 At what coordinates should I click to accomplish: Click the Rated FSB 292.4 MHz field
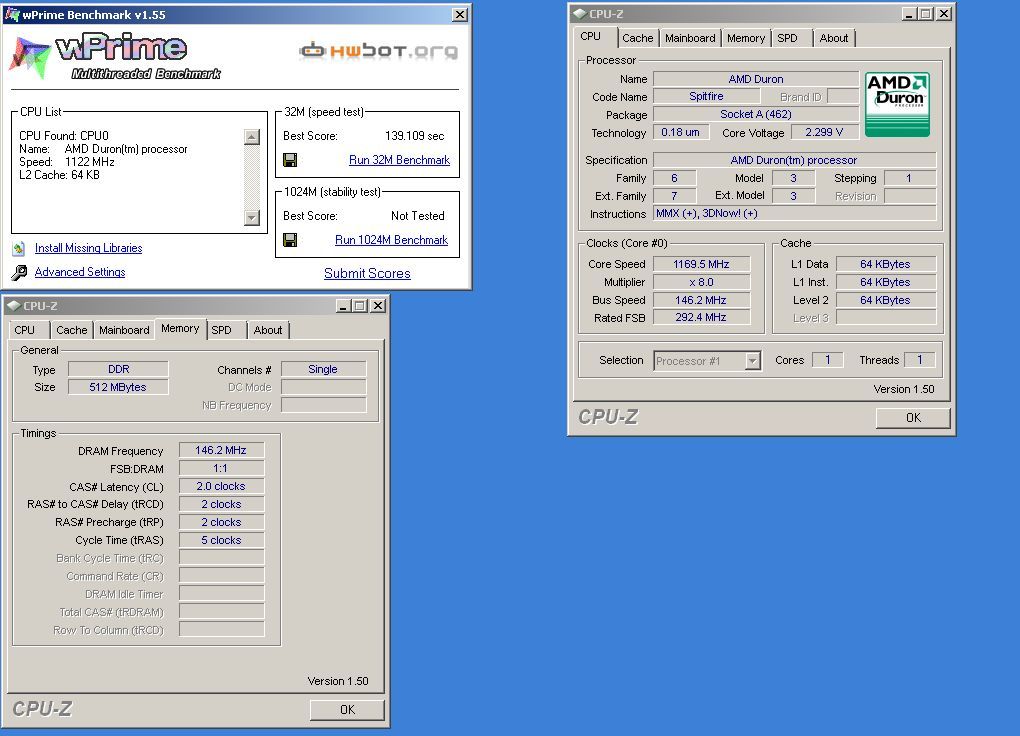[x=701, y=318]
